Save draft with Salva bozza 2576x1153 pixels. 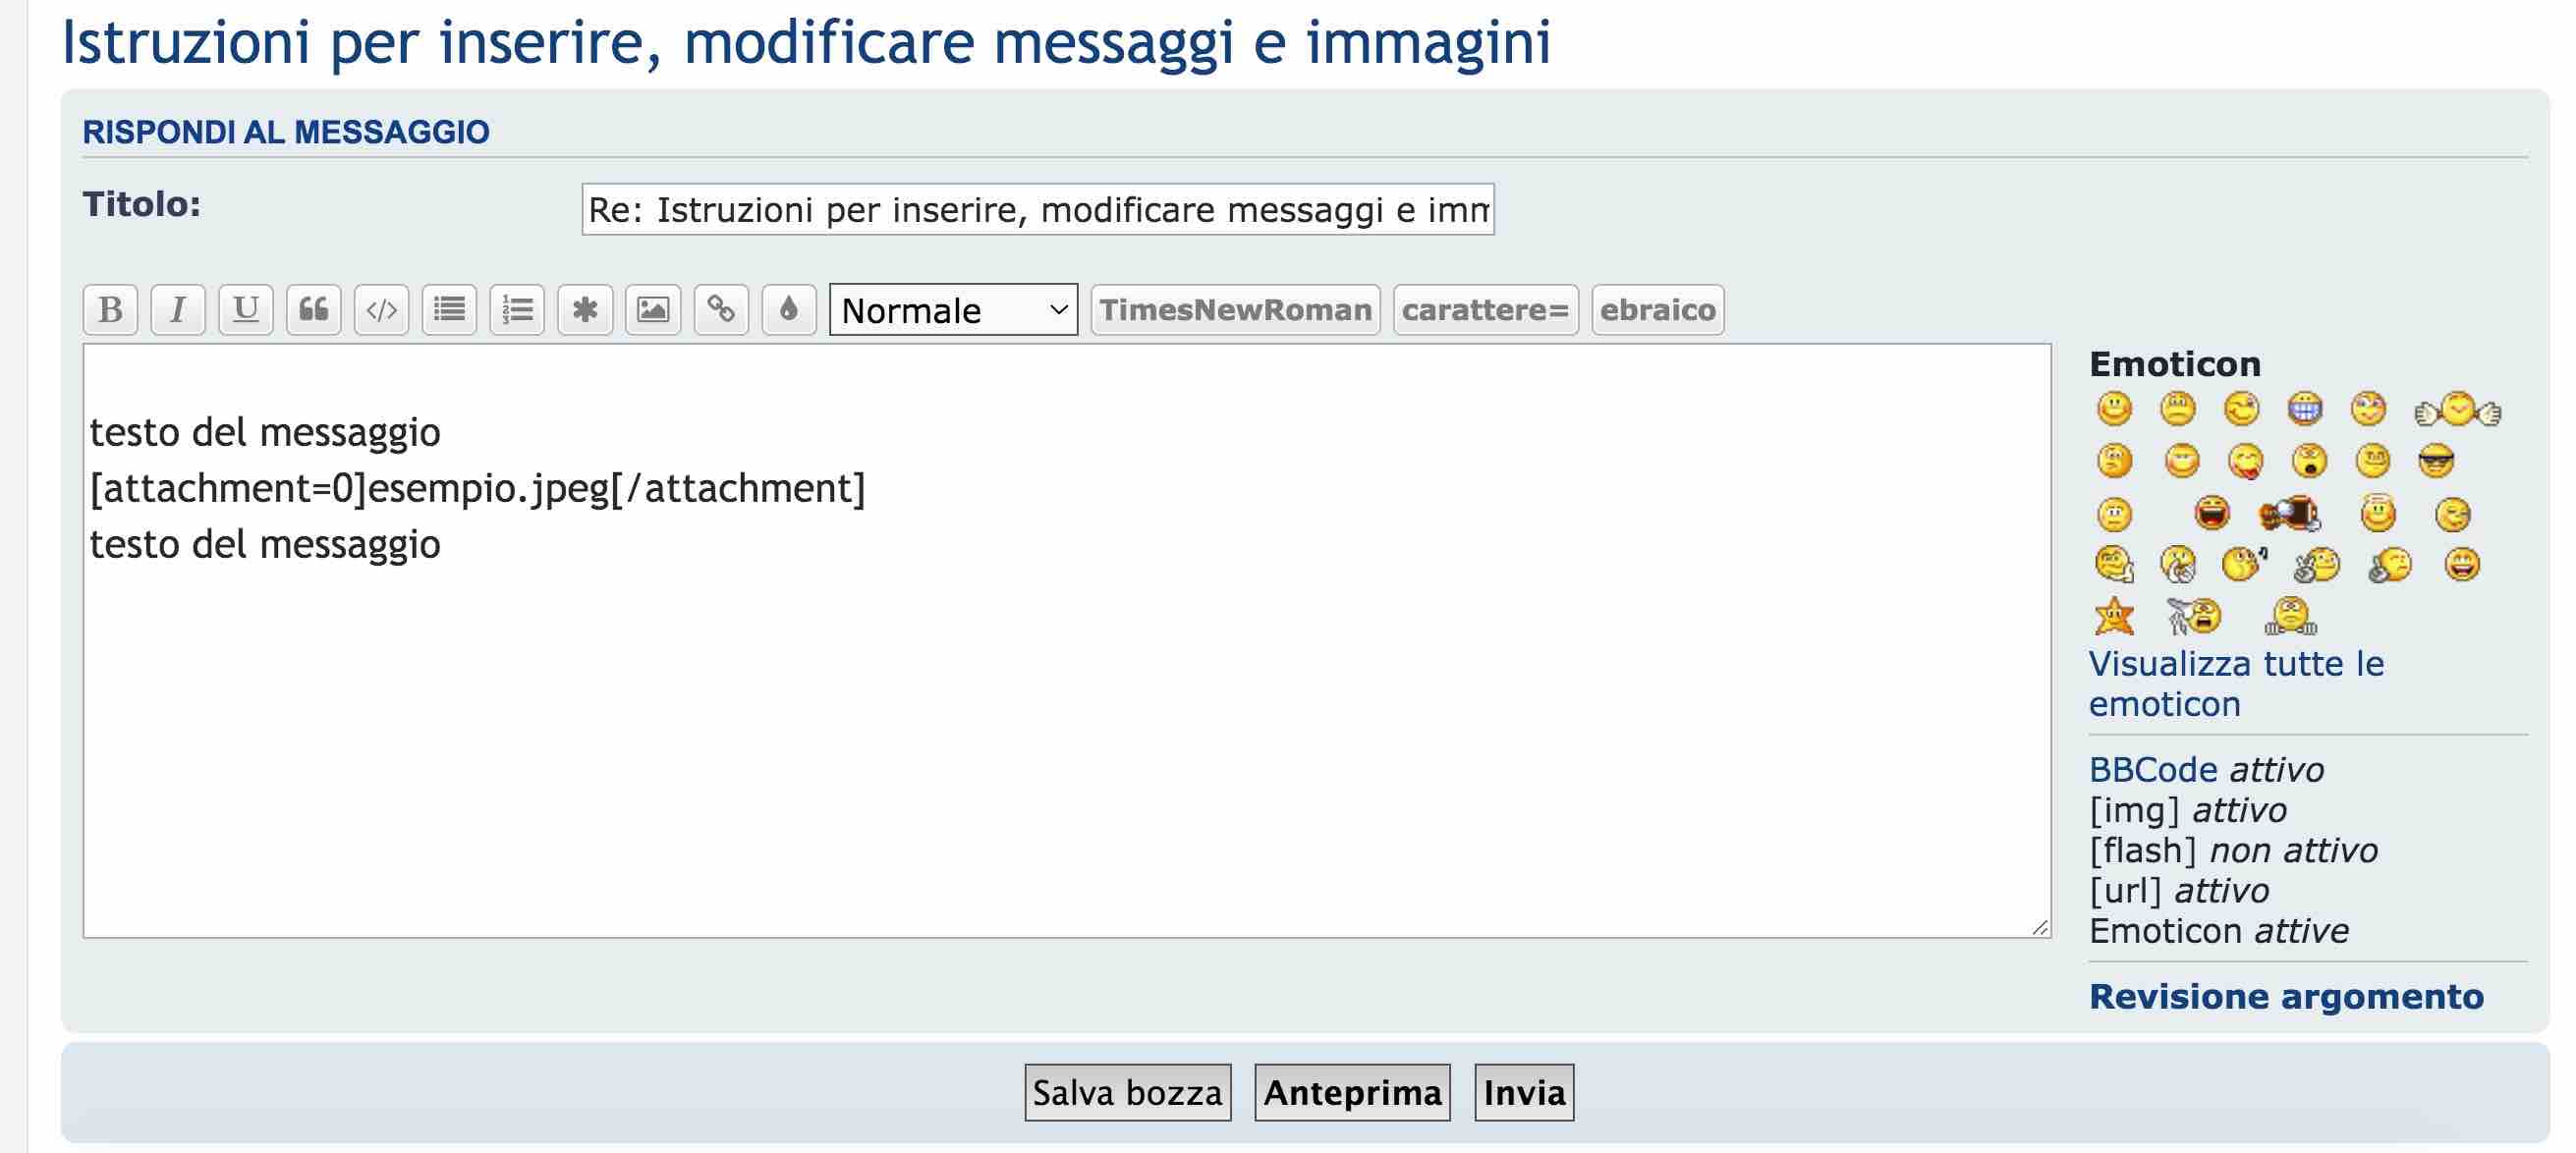tap(1127, 1092)
